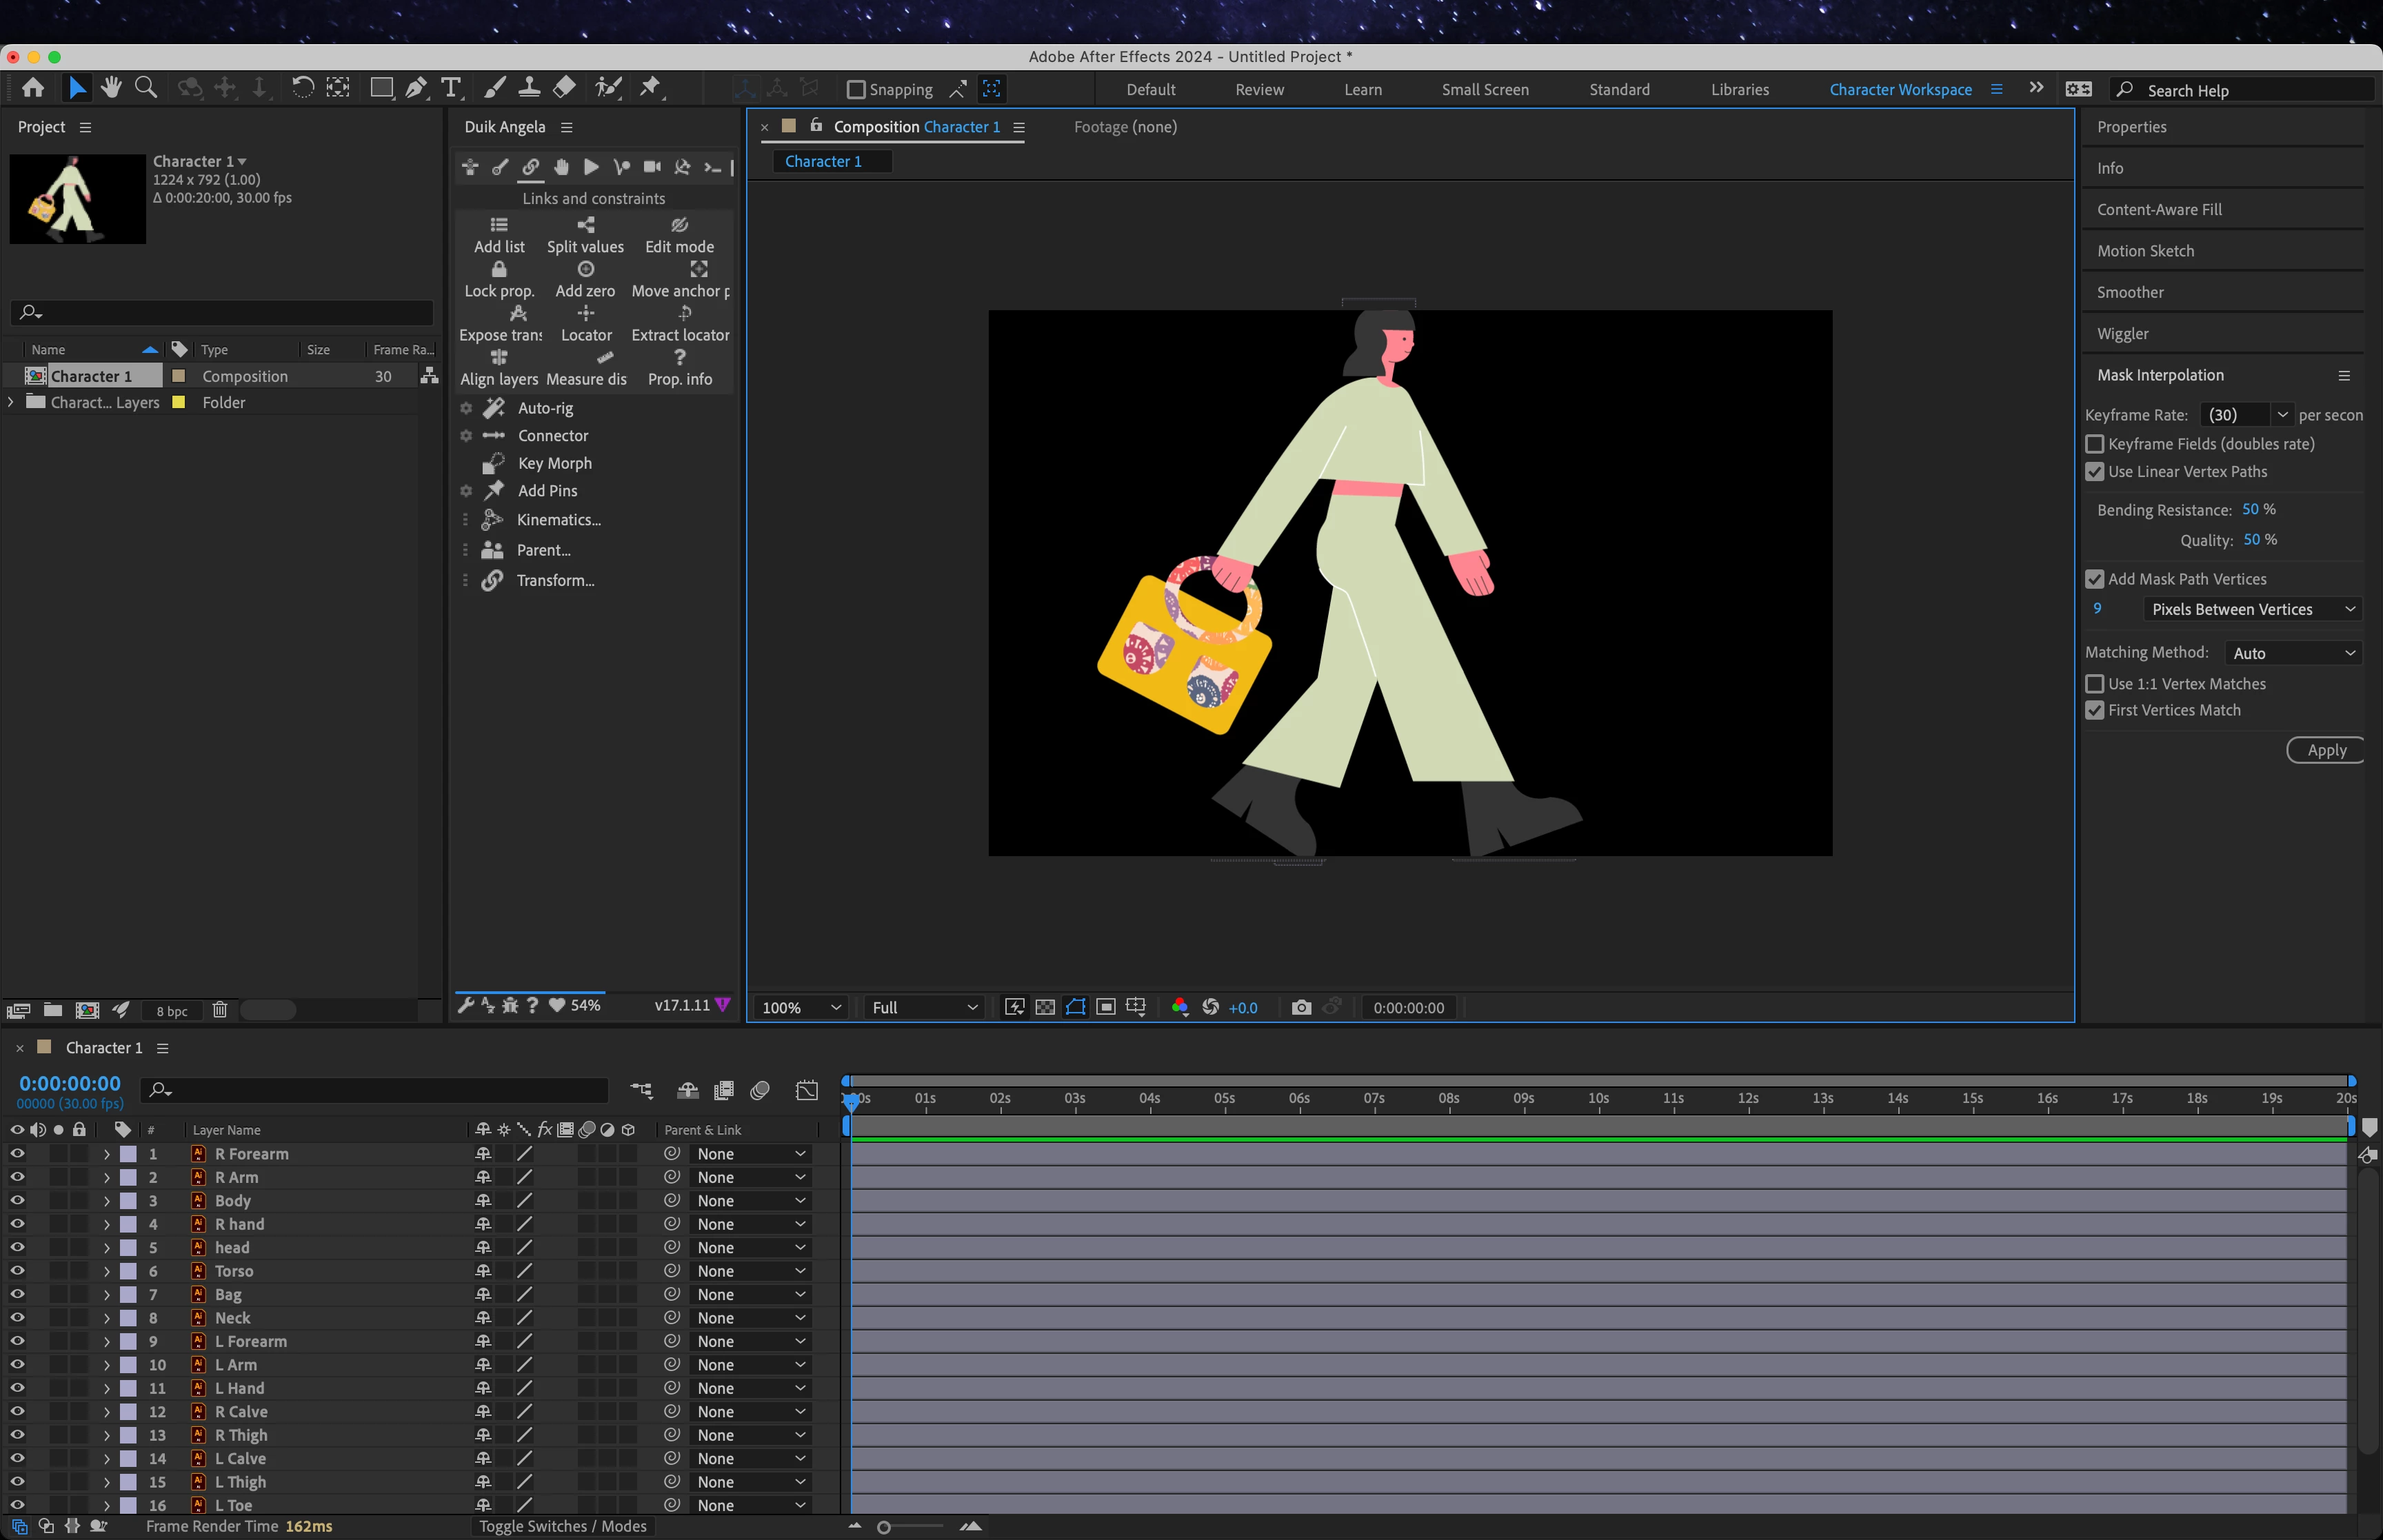This screenshot has width=2383, height=1540.
Task: Select the Pen tool in toolbar
Action: coord(416,88)
